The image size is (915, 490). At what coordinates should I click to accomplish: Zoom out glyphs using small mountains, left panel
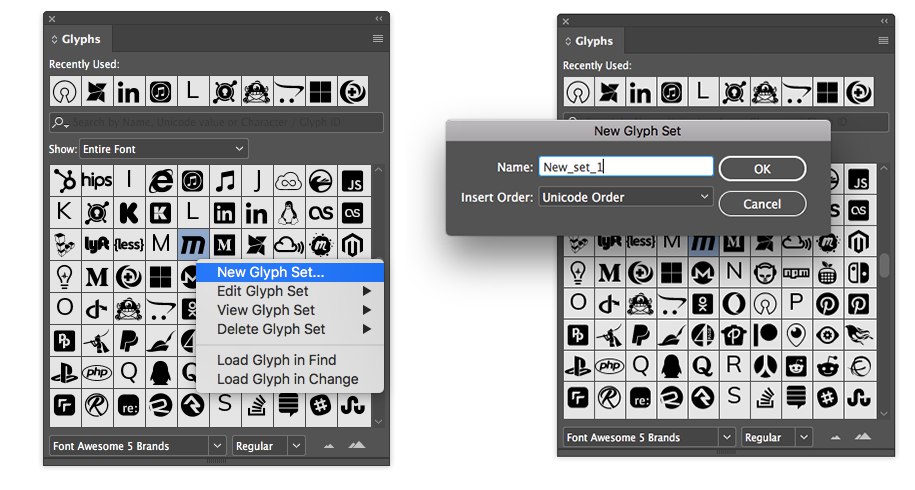(x=329, y=446)
